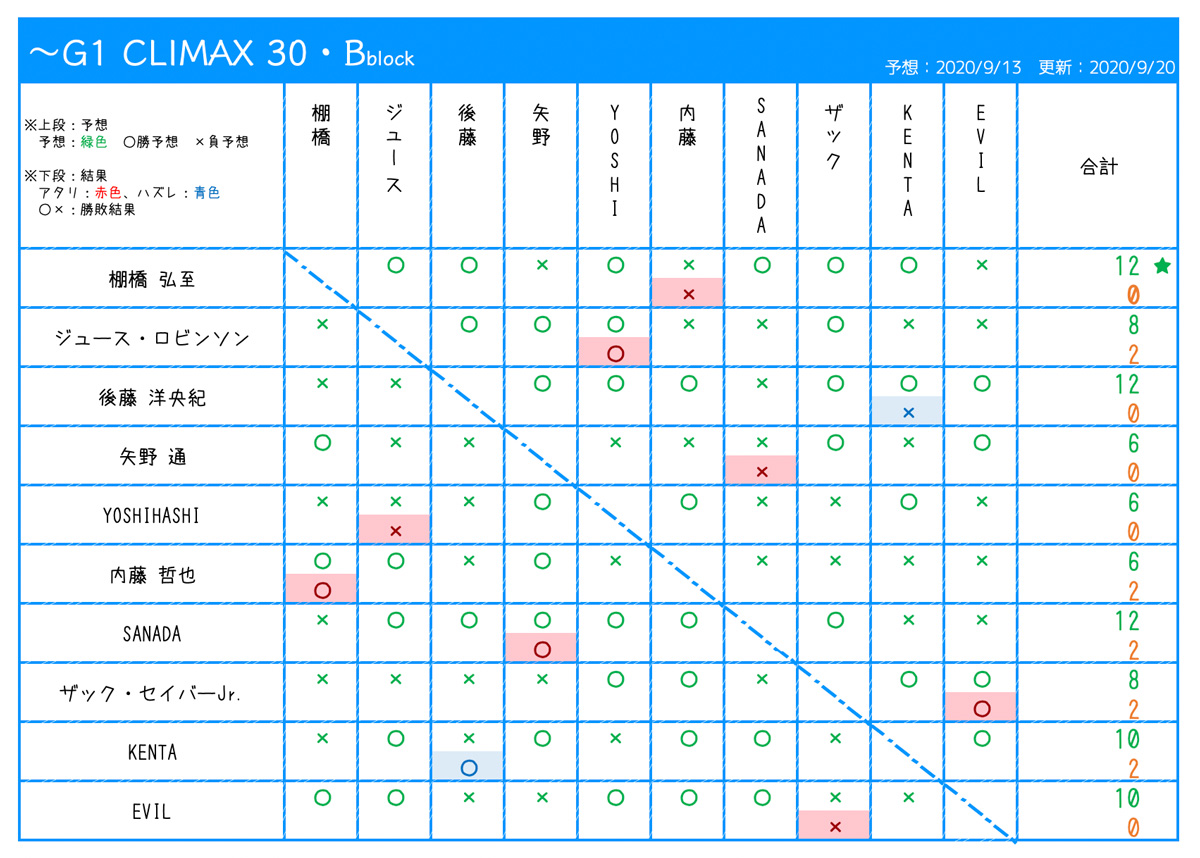Click the blue × result in 後藤 洋央紀 row

[x=908, y=411]
